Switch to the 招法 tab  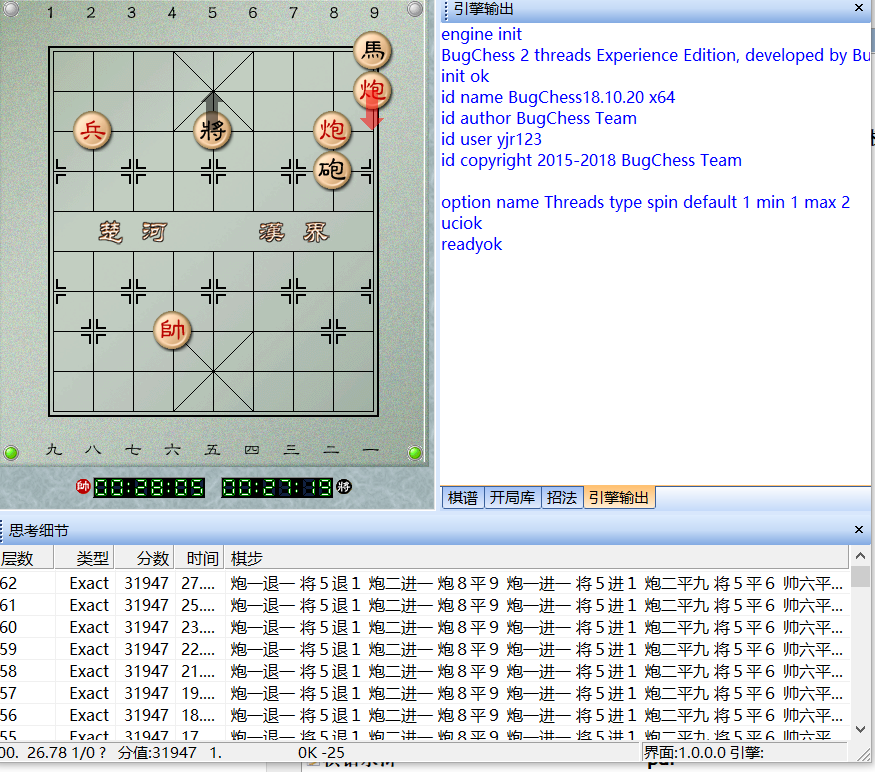pyautogui.click(x=562, y=497)
